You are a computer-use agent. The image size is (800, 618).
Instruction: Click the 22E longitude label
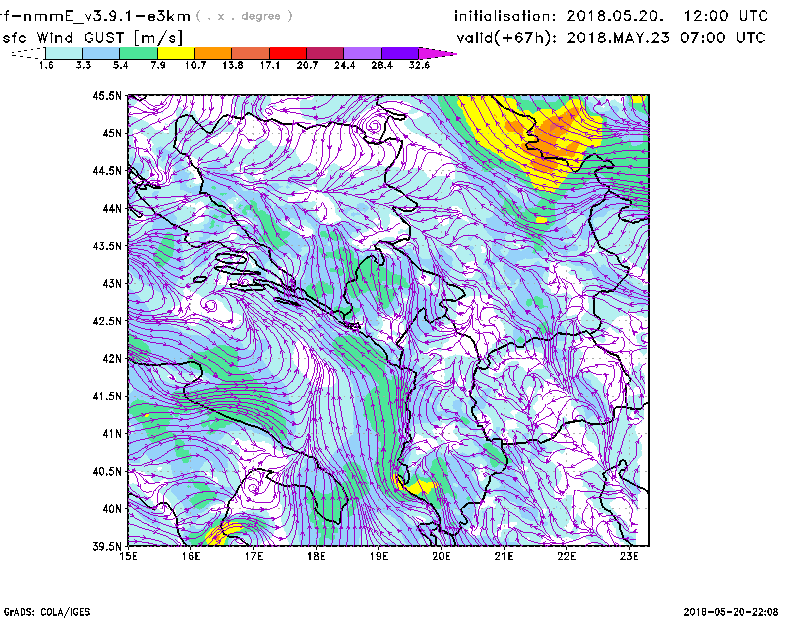tap(566, 556)
